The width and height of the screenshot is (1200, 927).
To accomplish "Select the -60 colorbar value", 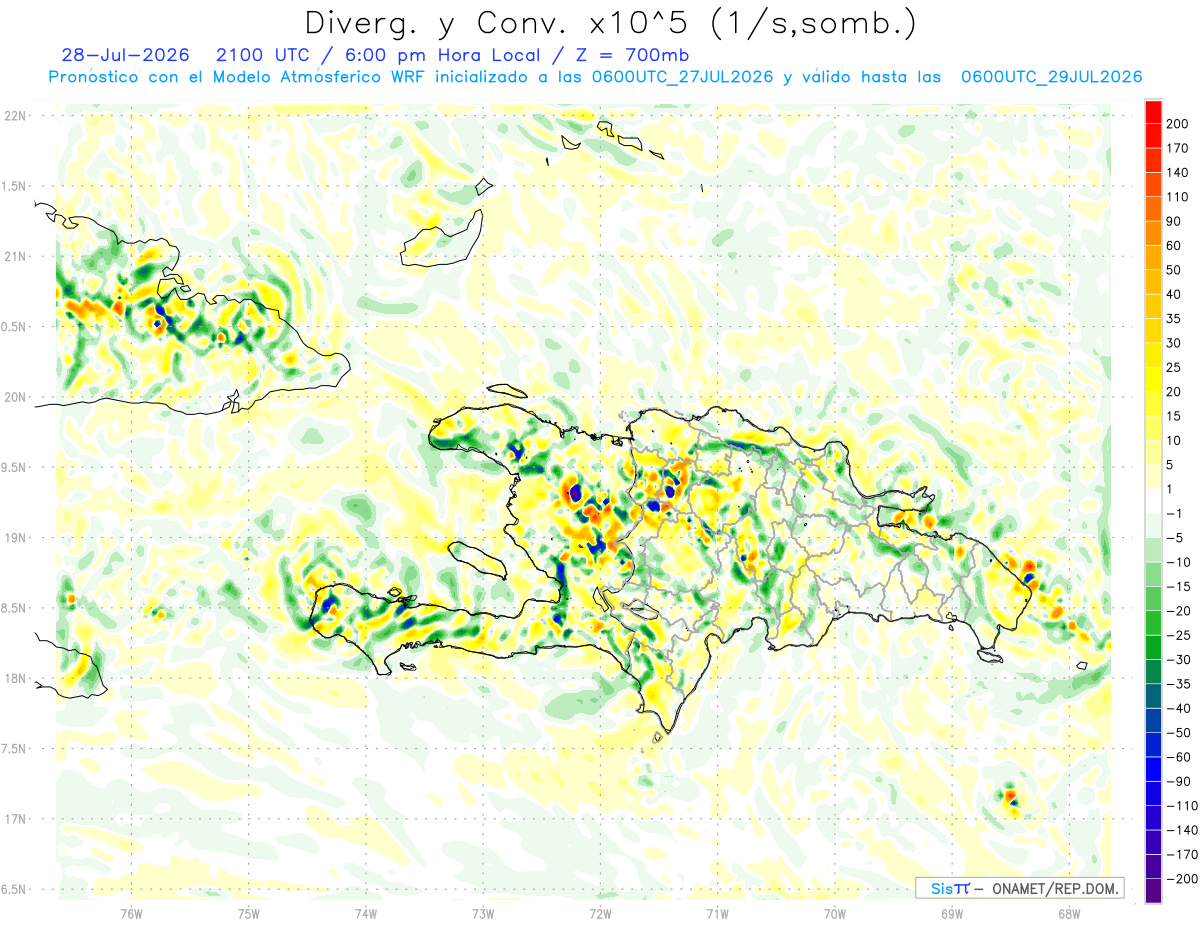I will point(1177,759).
